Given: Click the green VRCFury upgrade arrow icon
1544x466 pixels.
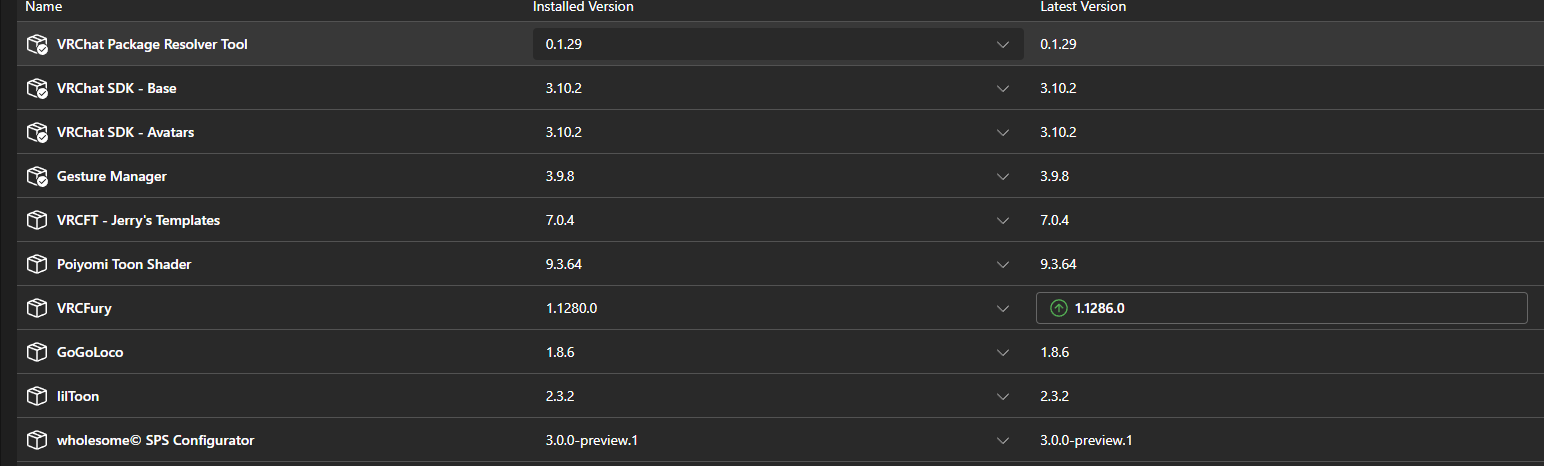Looking at the screenshot, I should [1058, 308].
